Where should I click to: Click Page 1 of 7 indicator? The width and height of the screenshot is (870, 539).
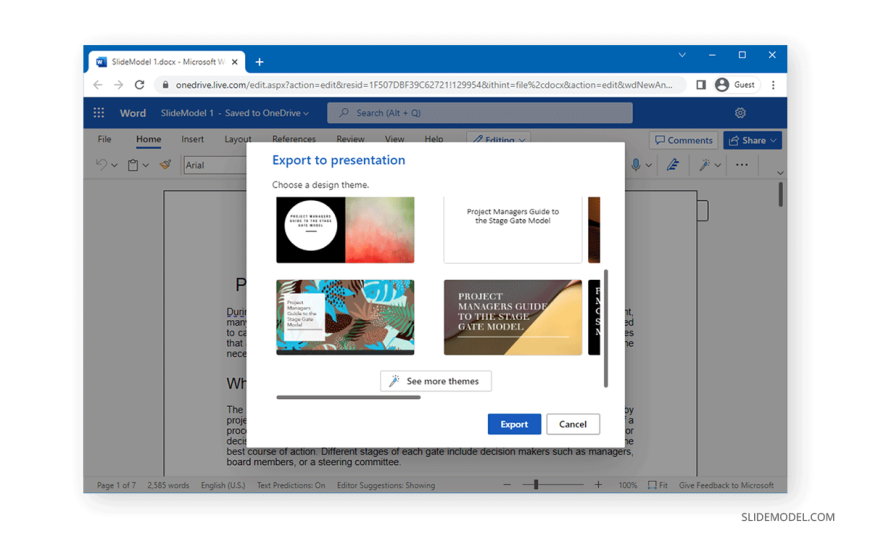117,485
